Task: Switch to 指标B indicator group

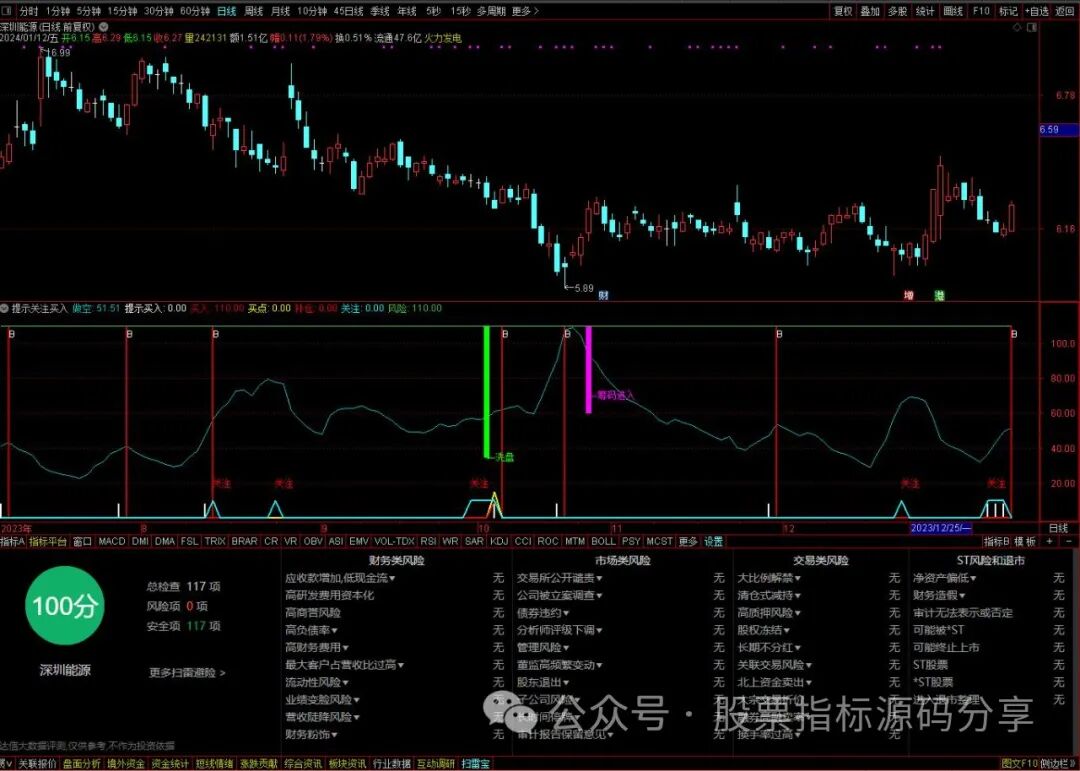Action: tap(996, 542)
